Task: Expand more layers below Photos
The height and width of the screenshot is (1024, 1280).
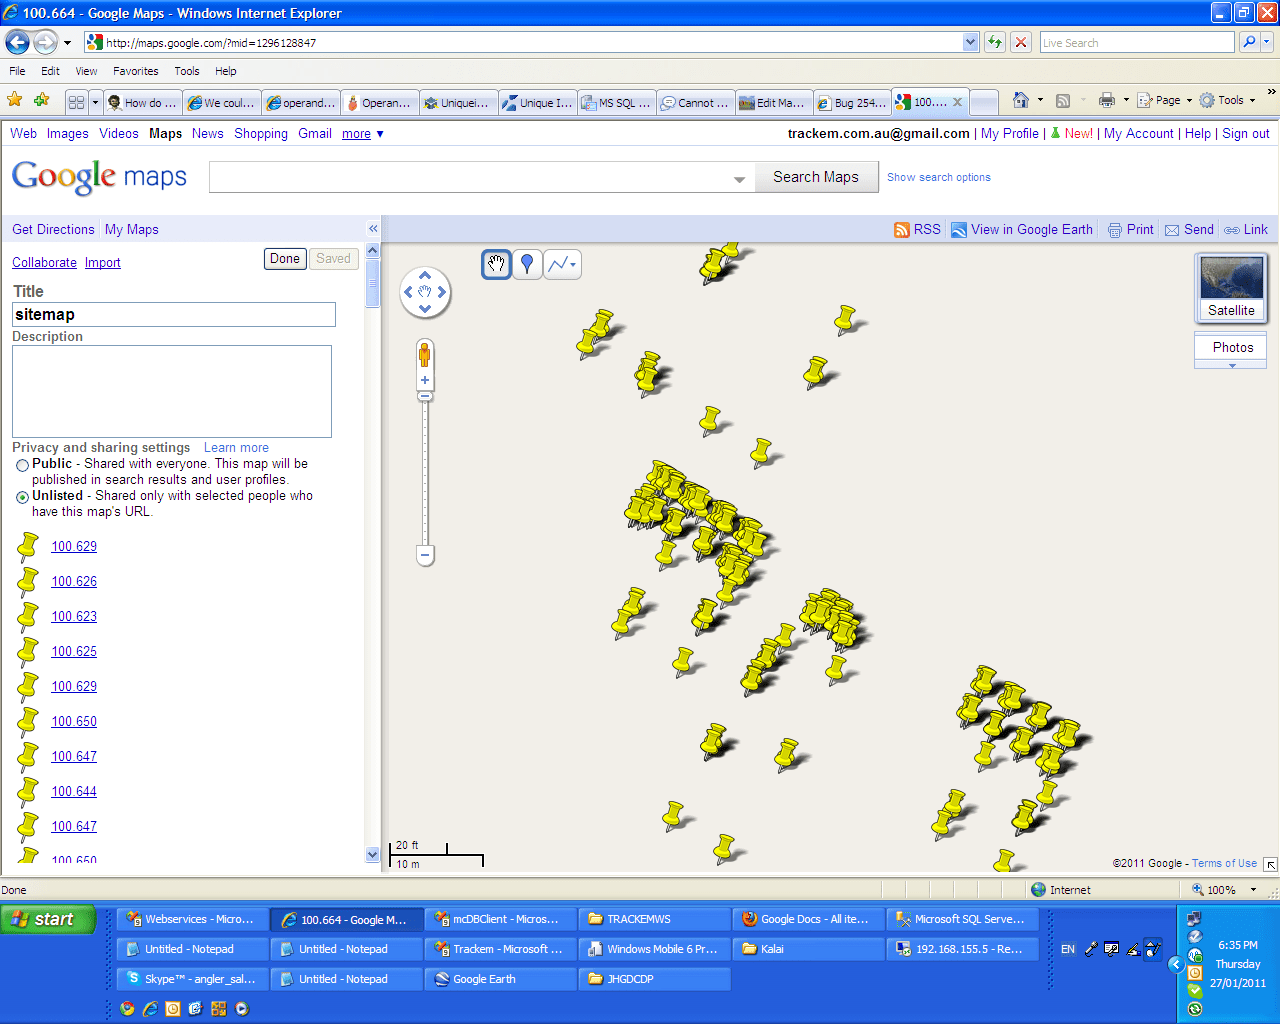Action: click(1231, 366)
